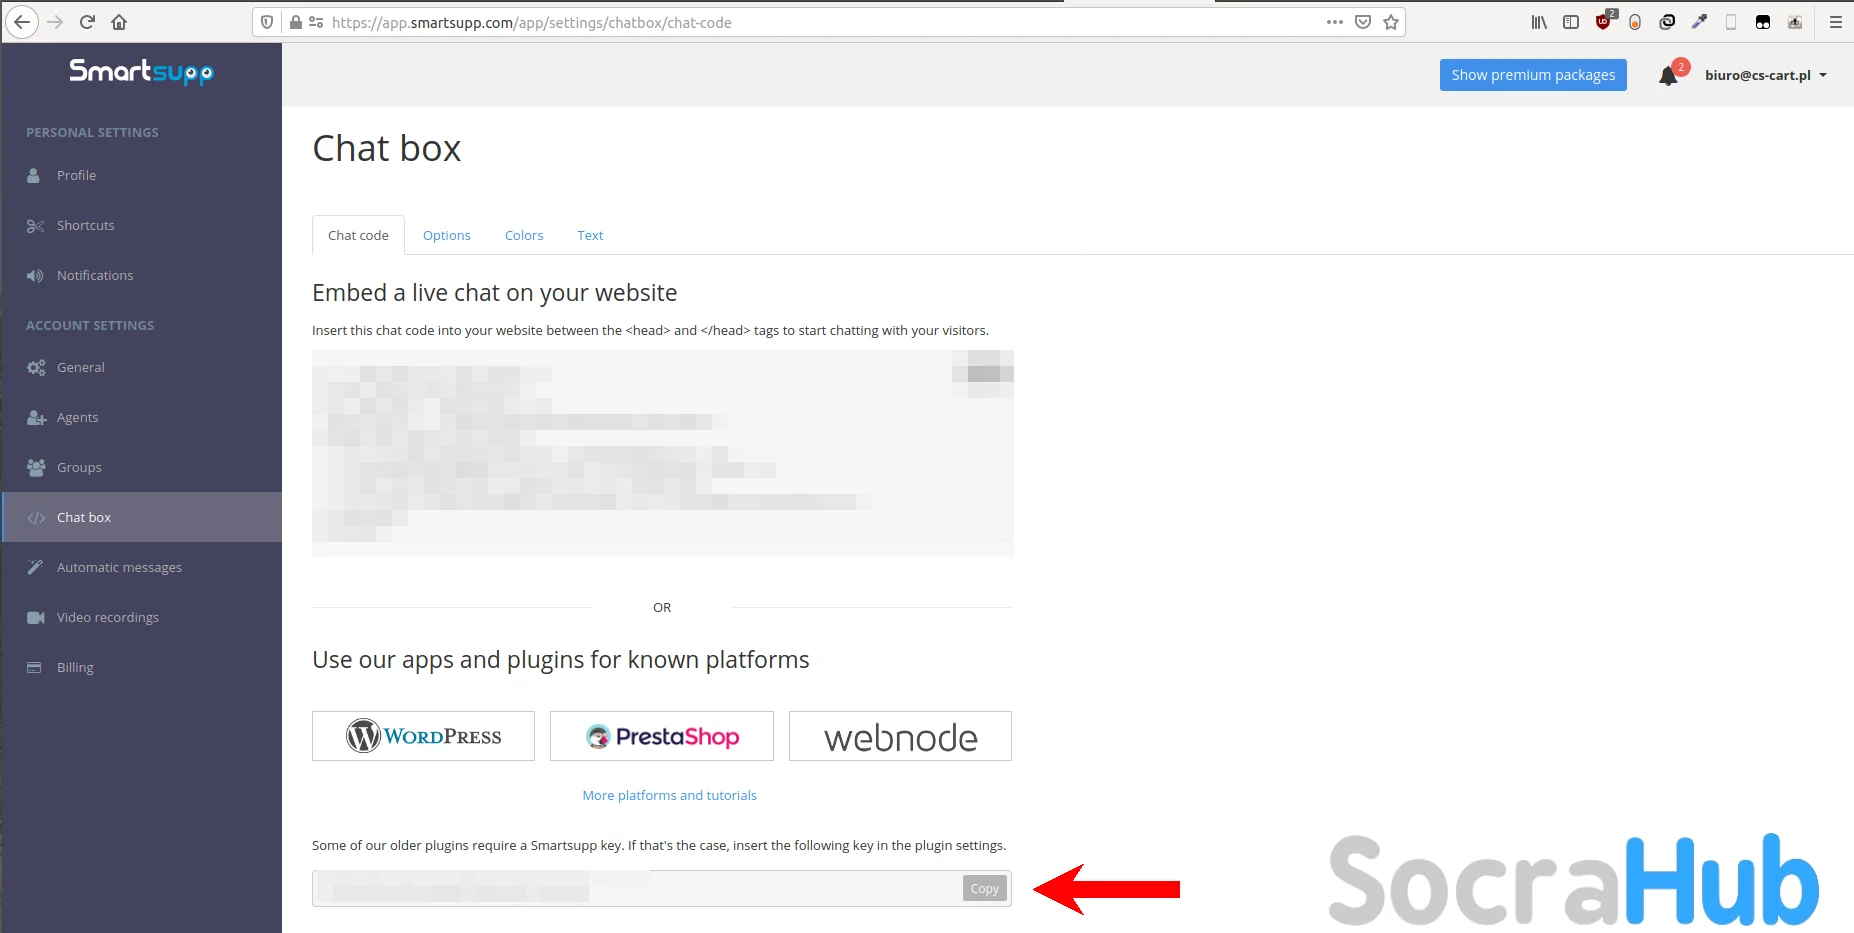Open the Firefox hamburger menu

(x=1836, y=22)
